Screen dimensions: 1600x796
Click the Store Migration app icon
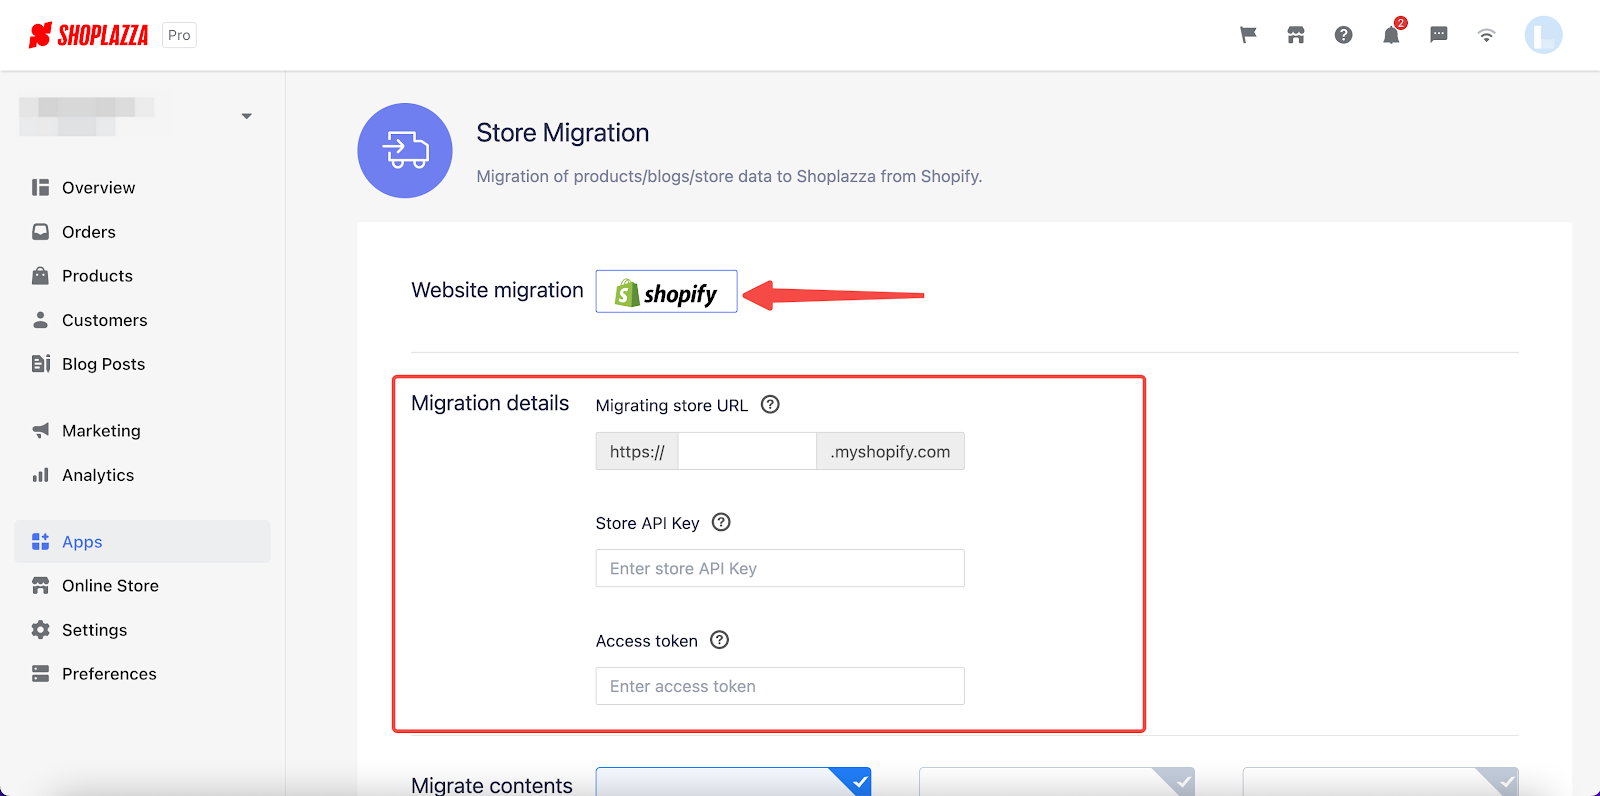point(405,150)
